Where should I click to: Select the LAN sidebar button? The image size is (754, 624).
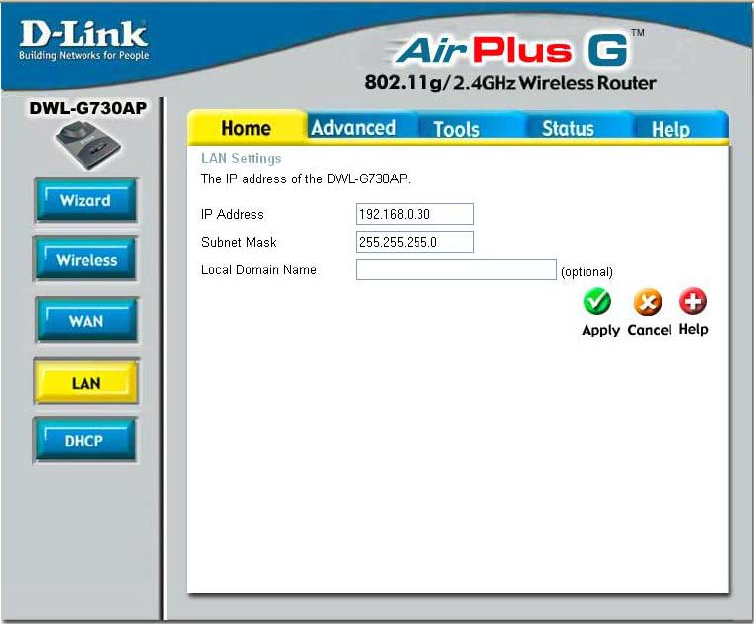click(x=87, y=382)
